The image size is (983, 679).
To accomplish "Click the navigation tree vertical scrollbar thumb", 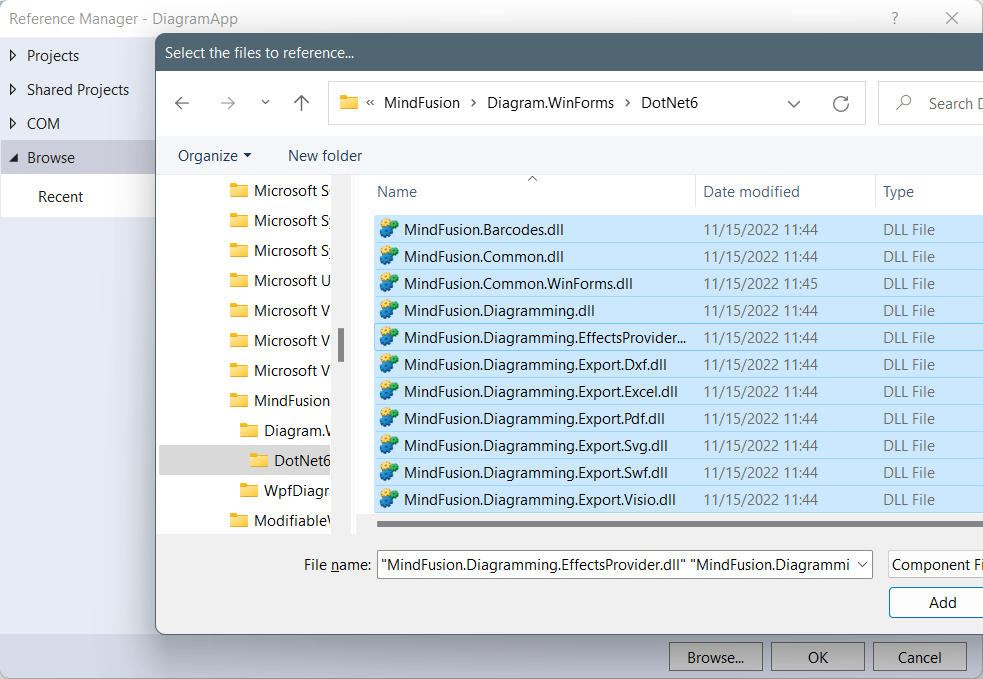I will pyautogui.click(x=341, y=345).
